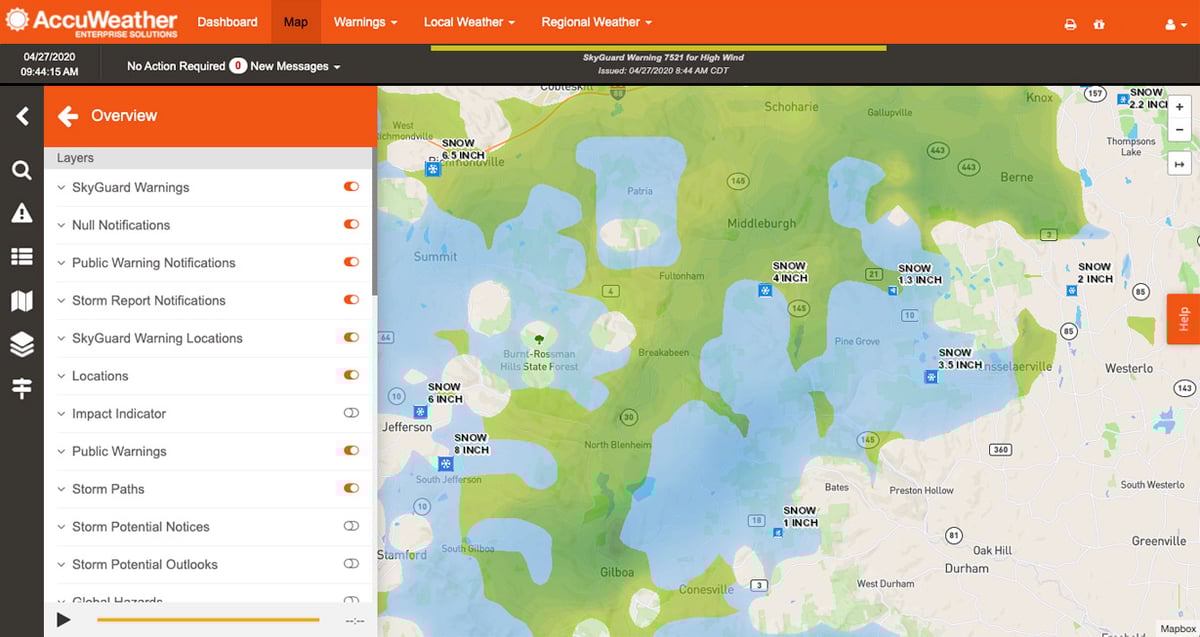Open the Regional Weather menu
Screen dimensions: 1200x637
coord(596,22)
